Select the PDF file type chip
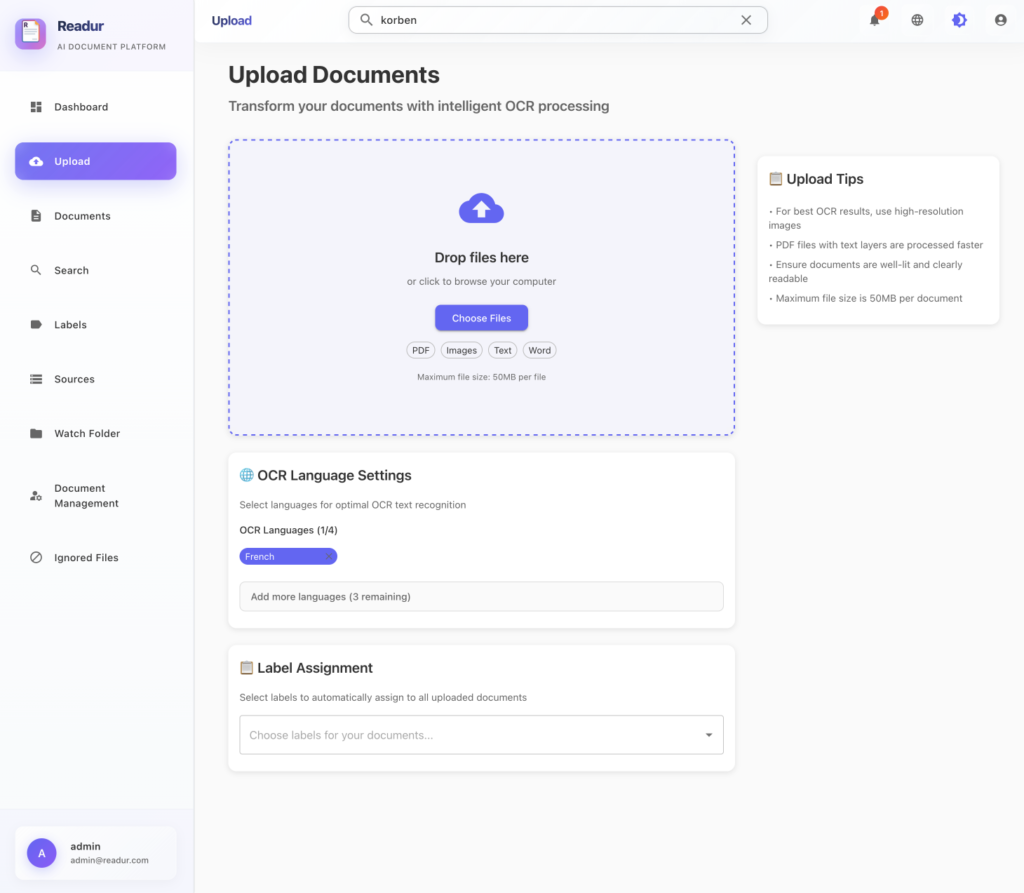This screenshot has width=1024, height=893. point(421,350)
